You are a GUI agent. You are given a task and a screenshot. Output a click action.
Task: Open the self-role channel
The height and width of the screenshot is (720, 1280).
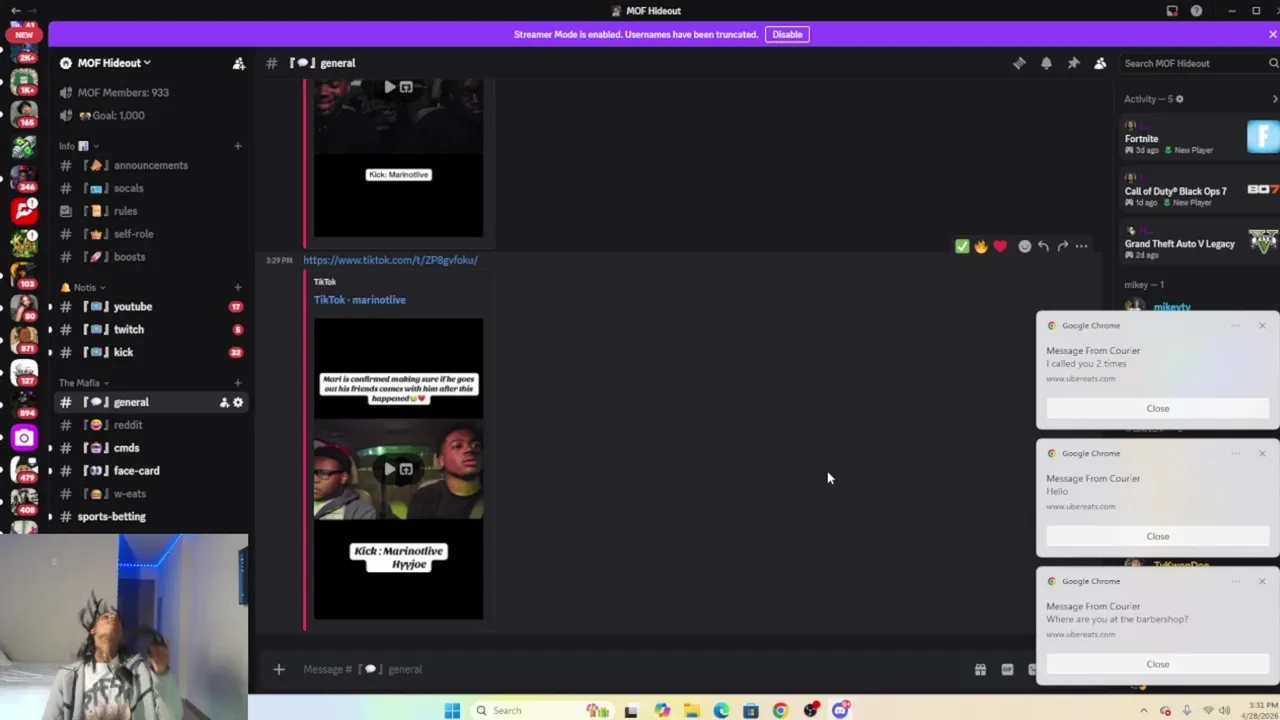[150, 234]
